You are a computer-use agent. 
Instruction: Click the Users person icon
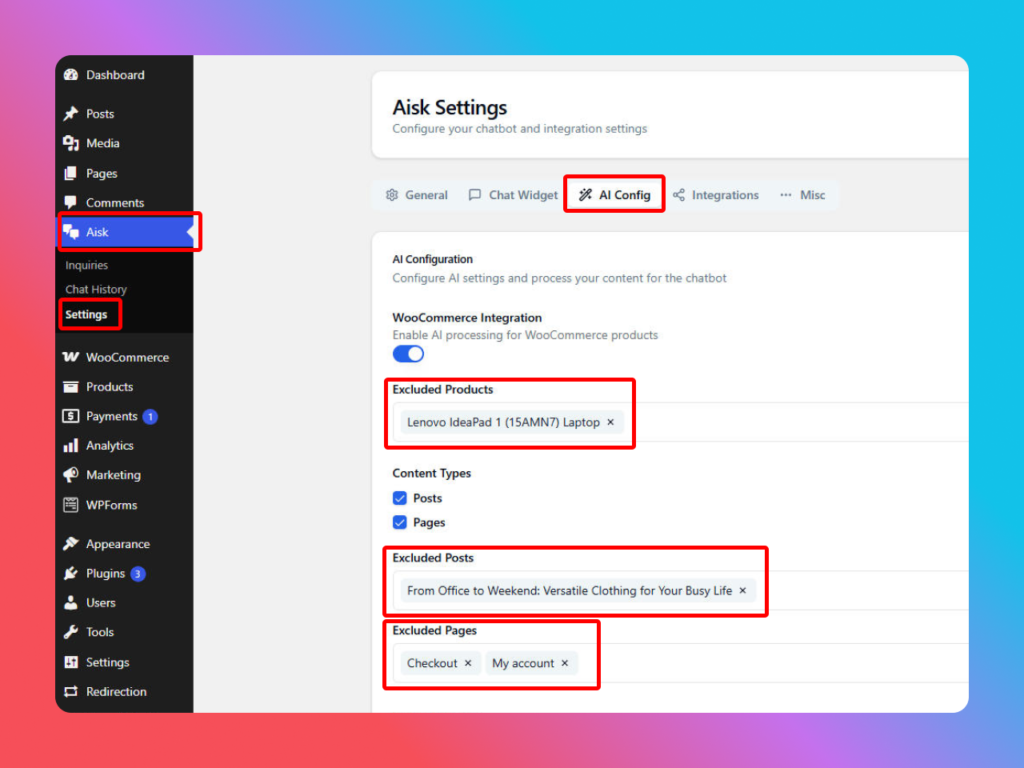(71, 603)
